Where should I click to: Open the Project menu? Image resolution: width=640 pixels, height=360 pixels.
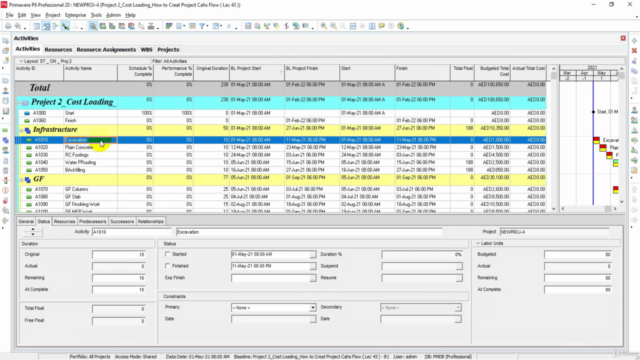click(x=53, y=15)
